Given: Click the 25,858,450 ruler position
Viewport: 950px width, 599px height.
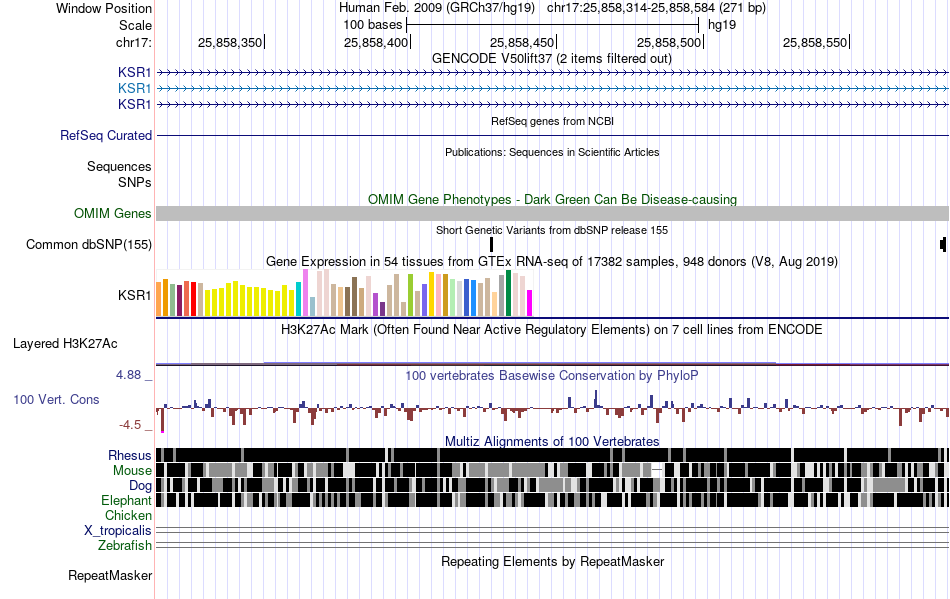Looking at the screenshot, I should pyautogui.click(x=522, y=42).
